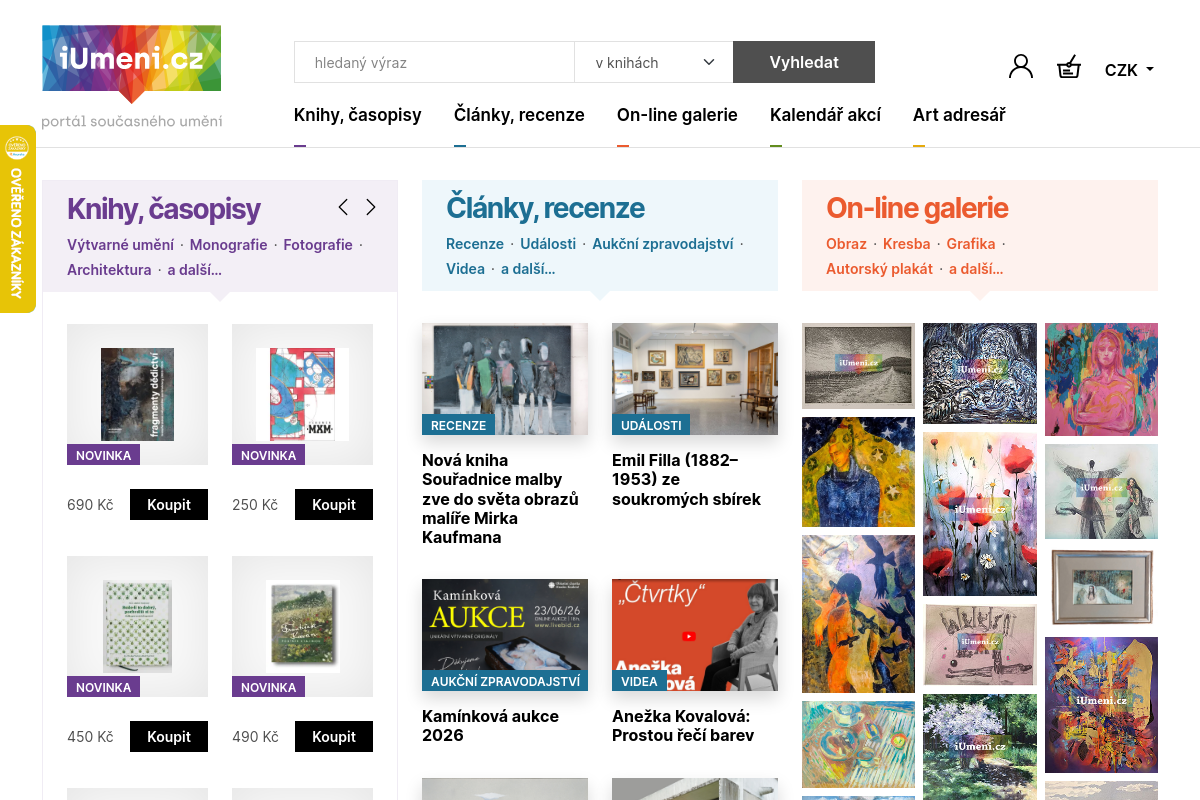Screen dimensions: 1200x800
Task: Click the UDÁLOSTI tag on article image
Action: click(x=651, y=425)
